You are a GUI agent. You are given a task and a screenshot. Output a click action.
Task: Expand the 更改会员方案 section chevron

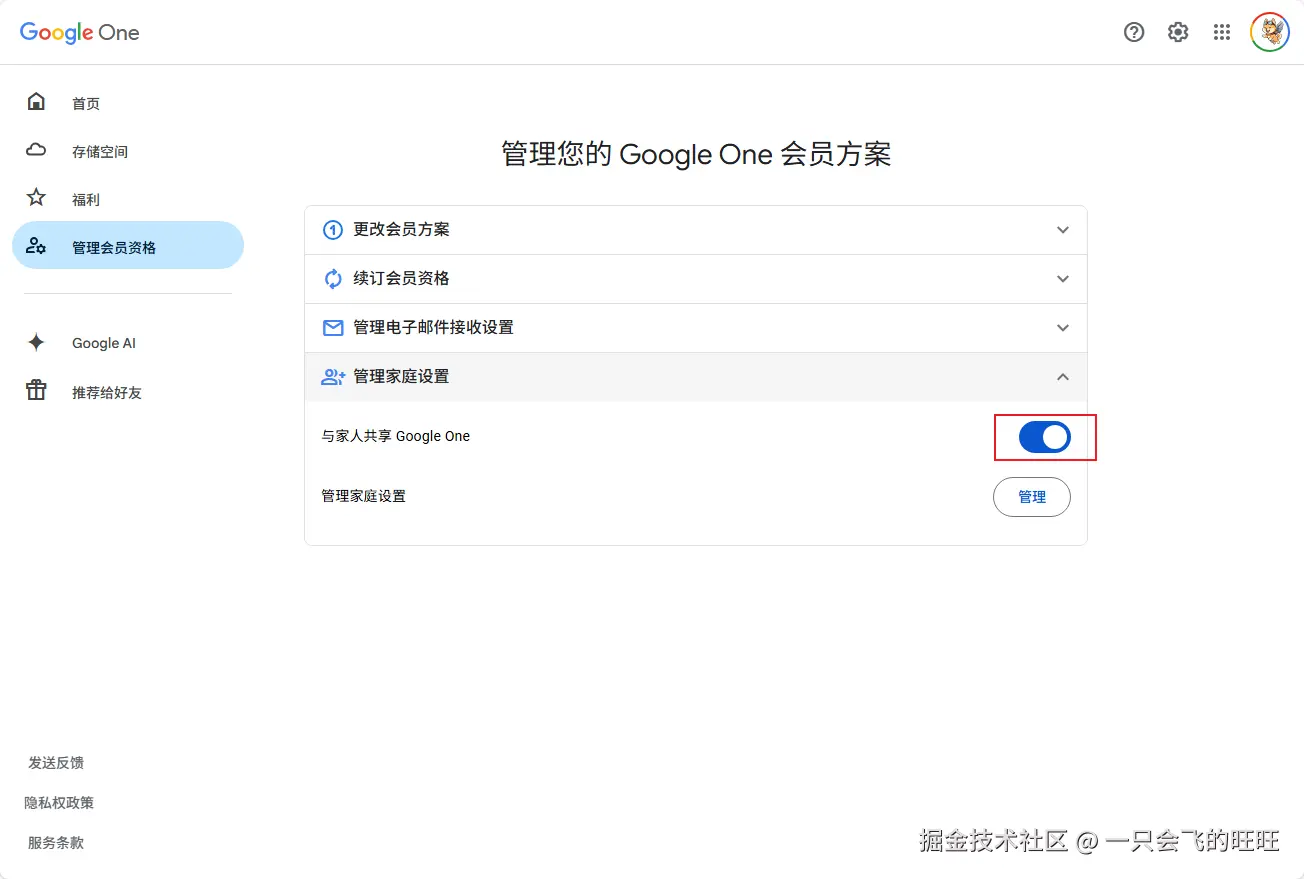point(1063,230)
